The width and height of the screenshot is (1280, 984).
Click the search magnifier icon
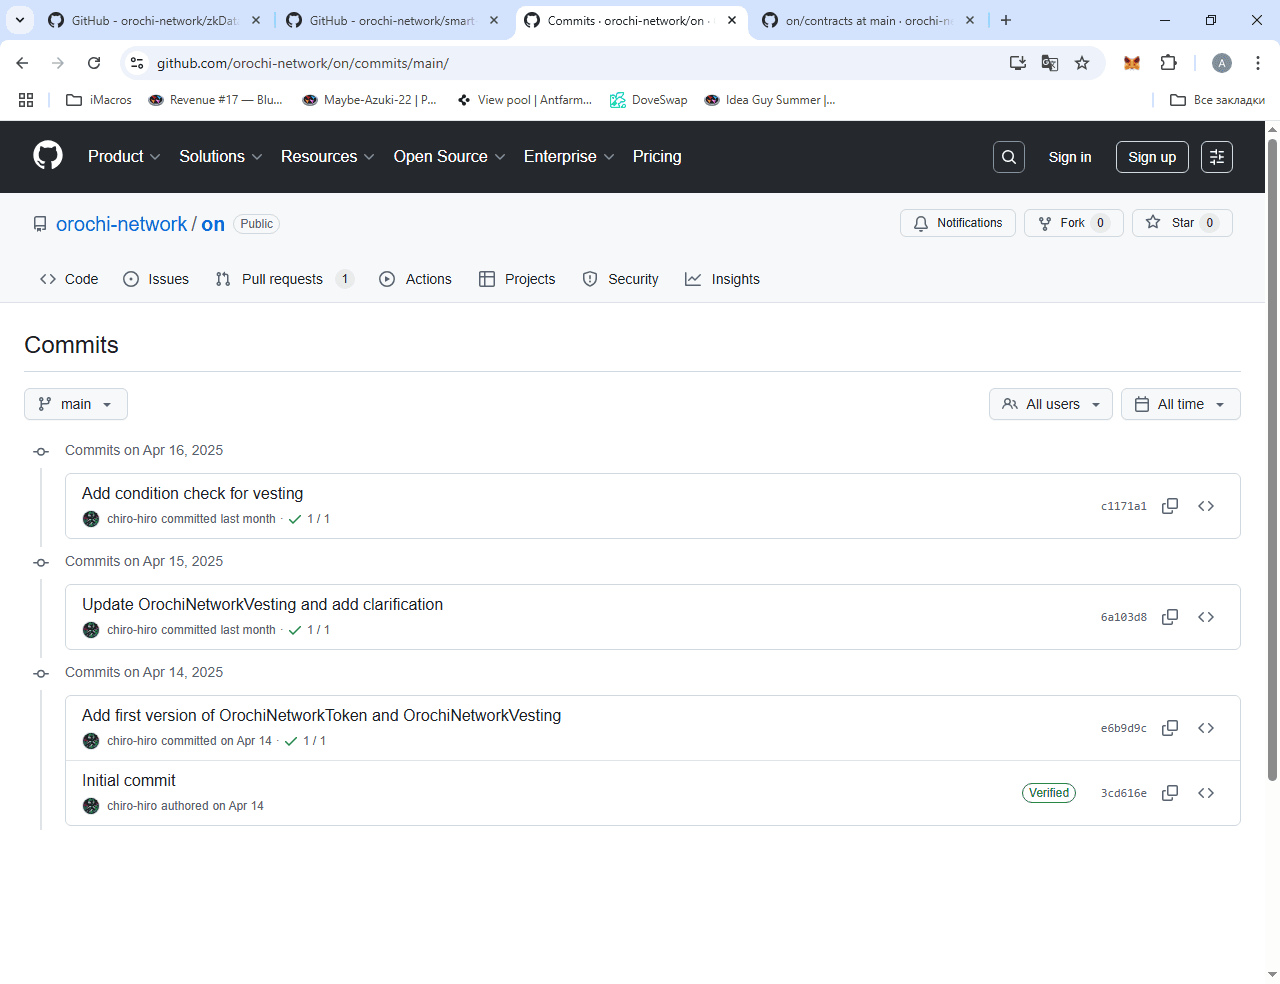tap(1009, 157)
